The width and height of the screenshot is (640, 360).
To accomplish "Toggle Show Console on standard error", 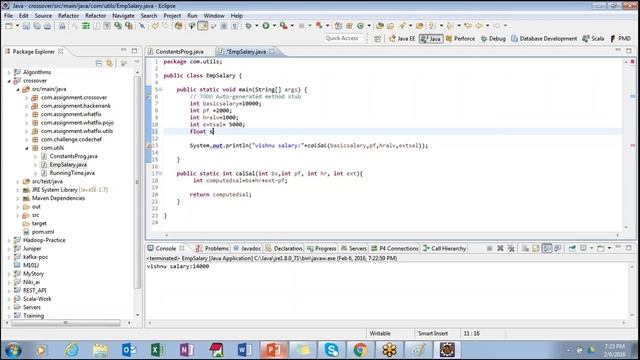I will (558, 248).
